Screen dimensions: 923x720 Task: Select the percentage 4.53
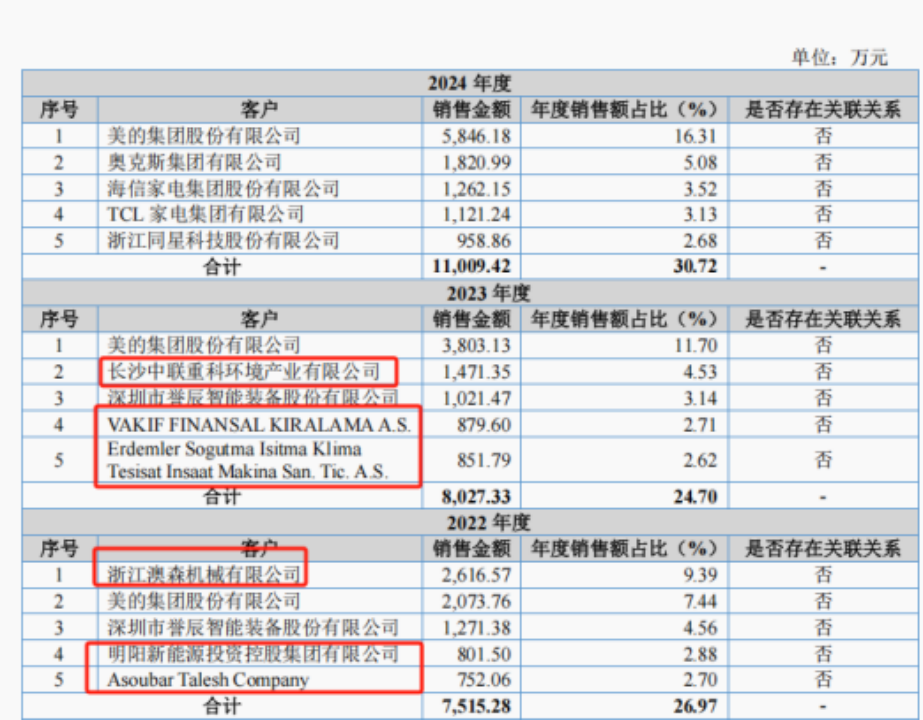700,372
